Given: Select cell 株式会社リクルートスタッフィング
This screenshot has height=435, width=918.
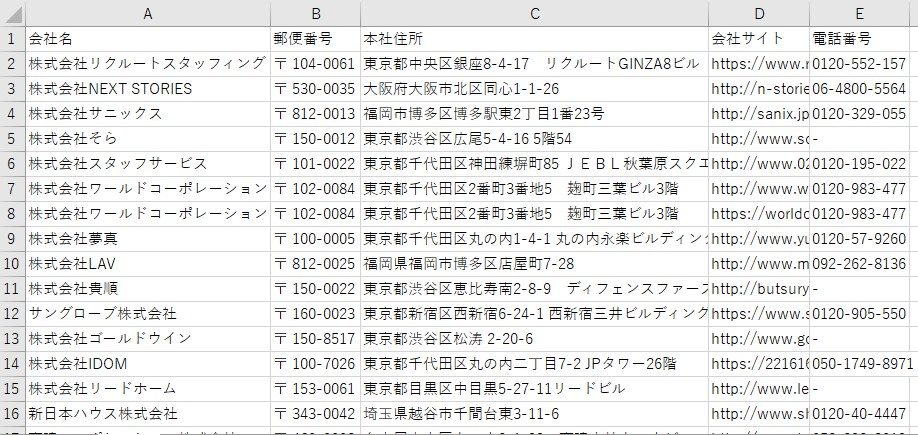Looking at the screenshot, I should click(x=148, y=64).
